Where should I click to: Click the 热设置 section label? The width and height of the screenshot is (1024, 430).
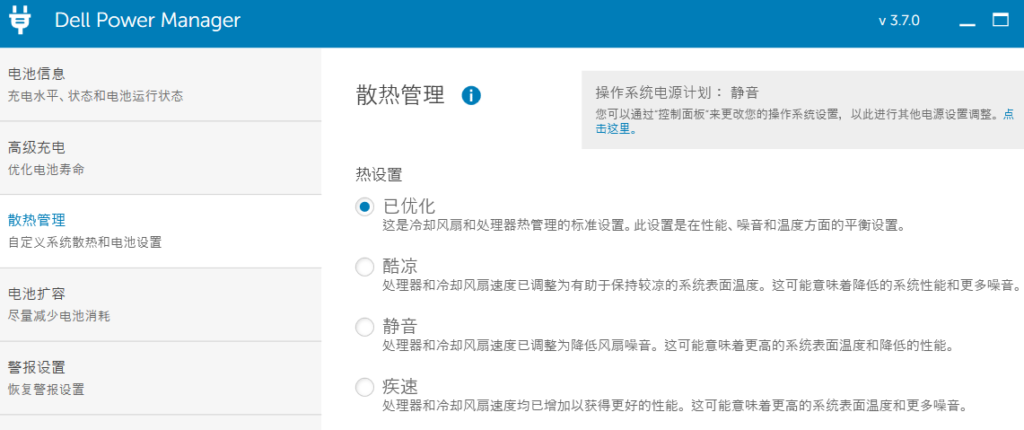[x=379, y=174]
